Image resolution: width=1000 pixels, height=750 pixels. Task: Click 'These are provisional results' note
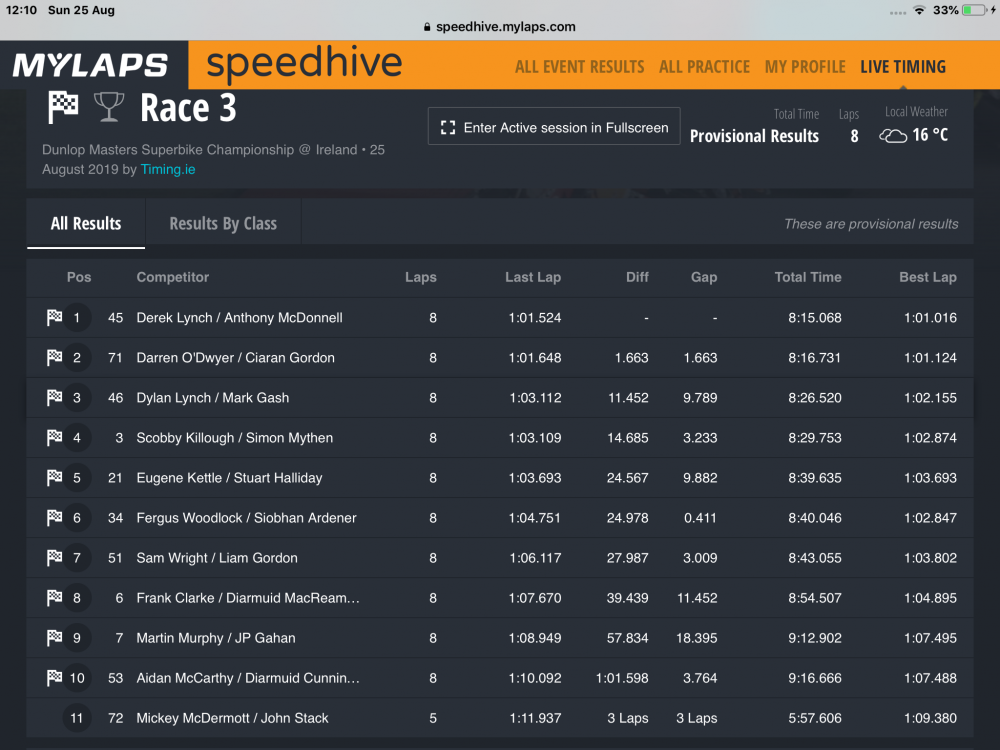click(x=871, y=224)
